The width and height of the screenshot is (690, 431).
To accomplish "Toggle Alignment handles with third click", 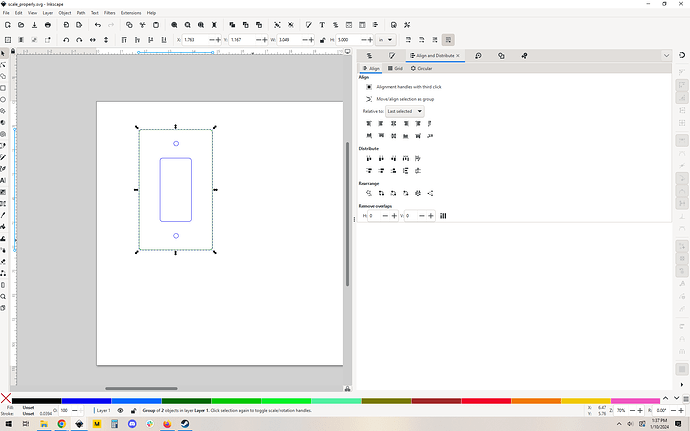I will (x=369, y=87).
